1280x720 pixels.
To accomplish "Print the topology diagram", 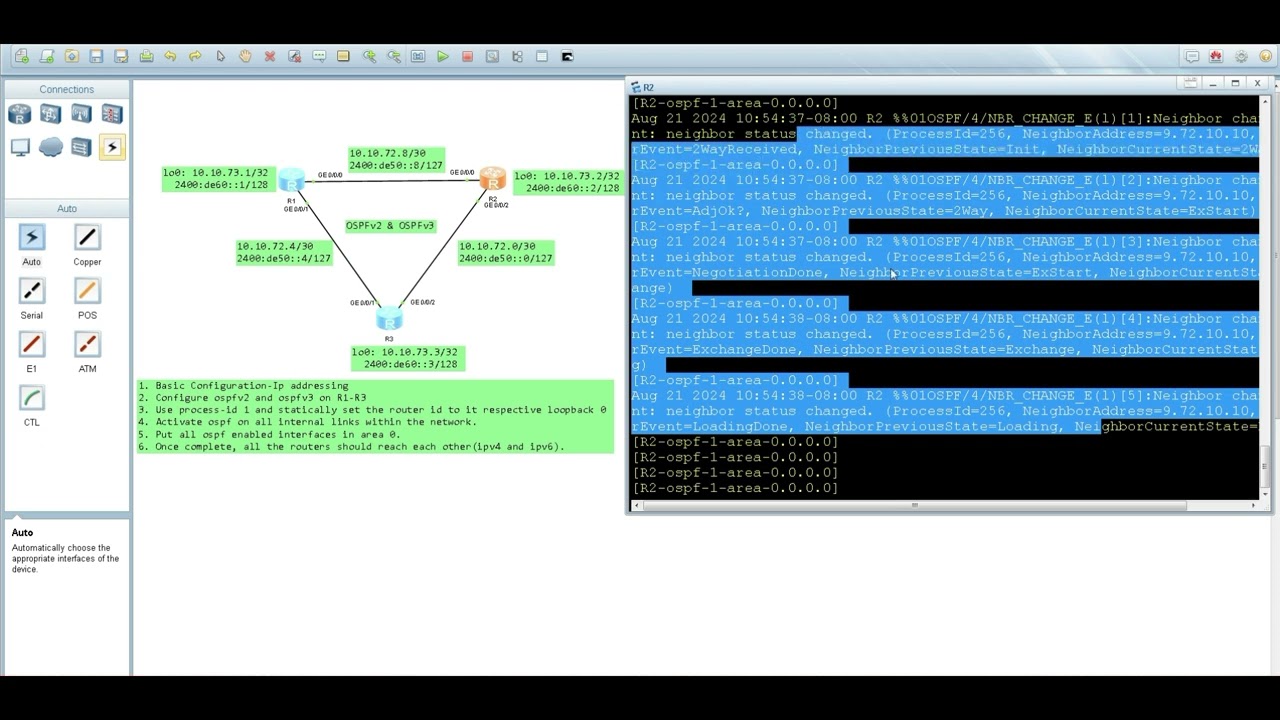I will 146,57.
